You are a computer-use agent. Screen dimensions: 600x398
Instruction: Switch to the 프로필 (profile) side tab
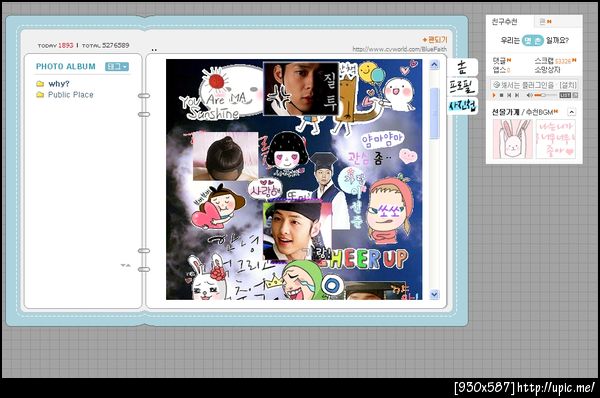pyautogui.click(x=462, y=87)
